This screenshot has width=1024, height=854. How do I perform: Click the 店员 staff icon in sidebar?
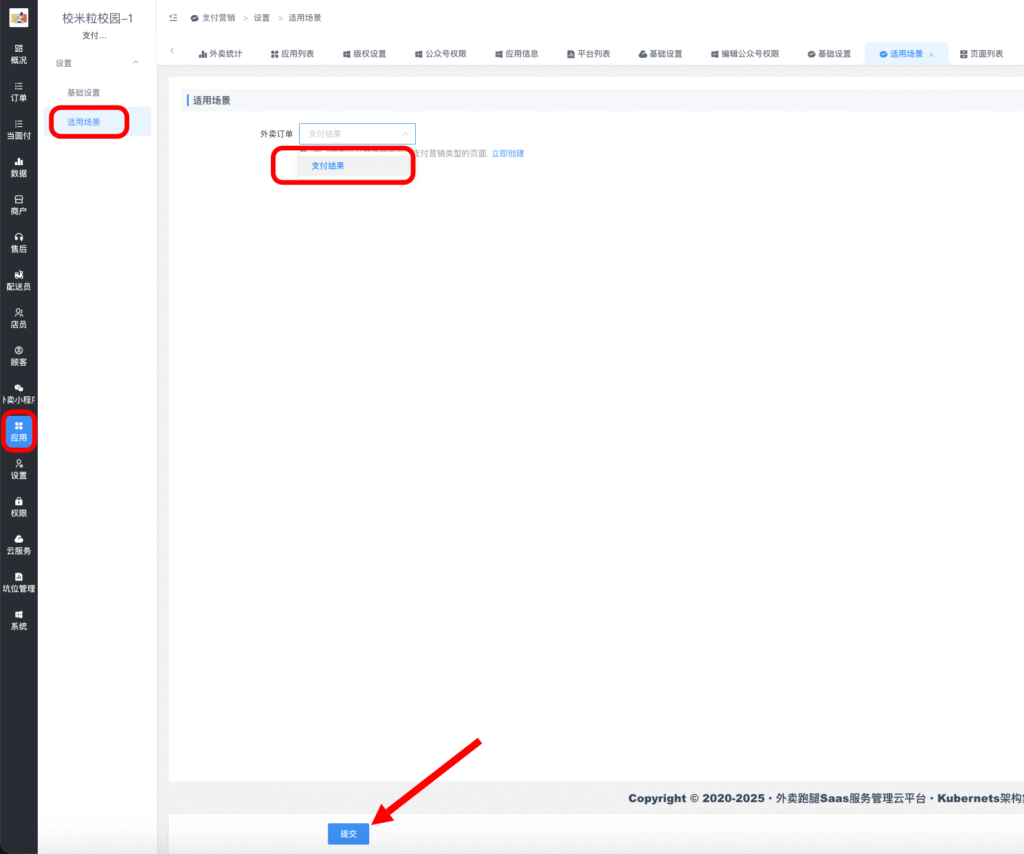(18, 318)
